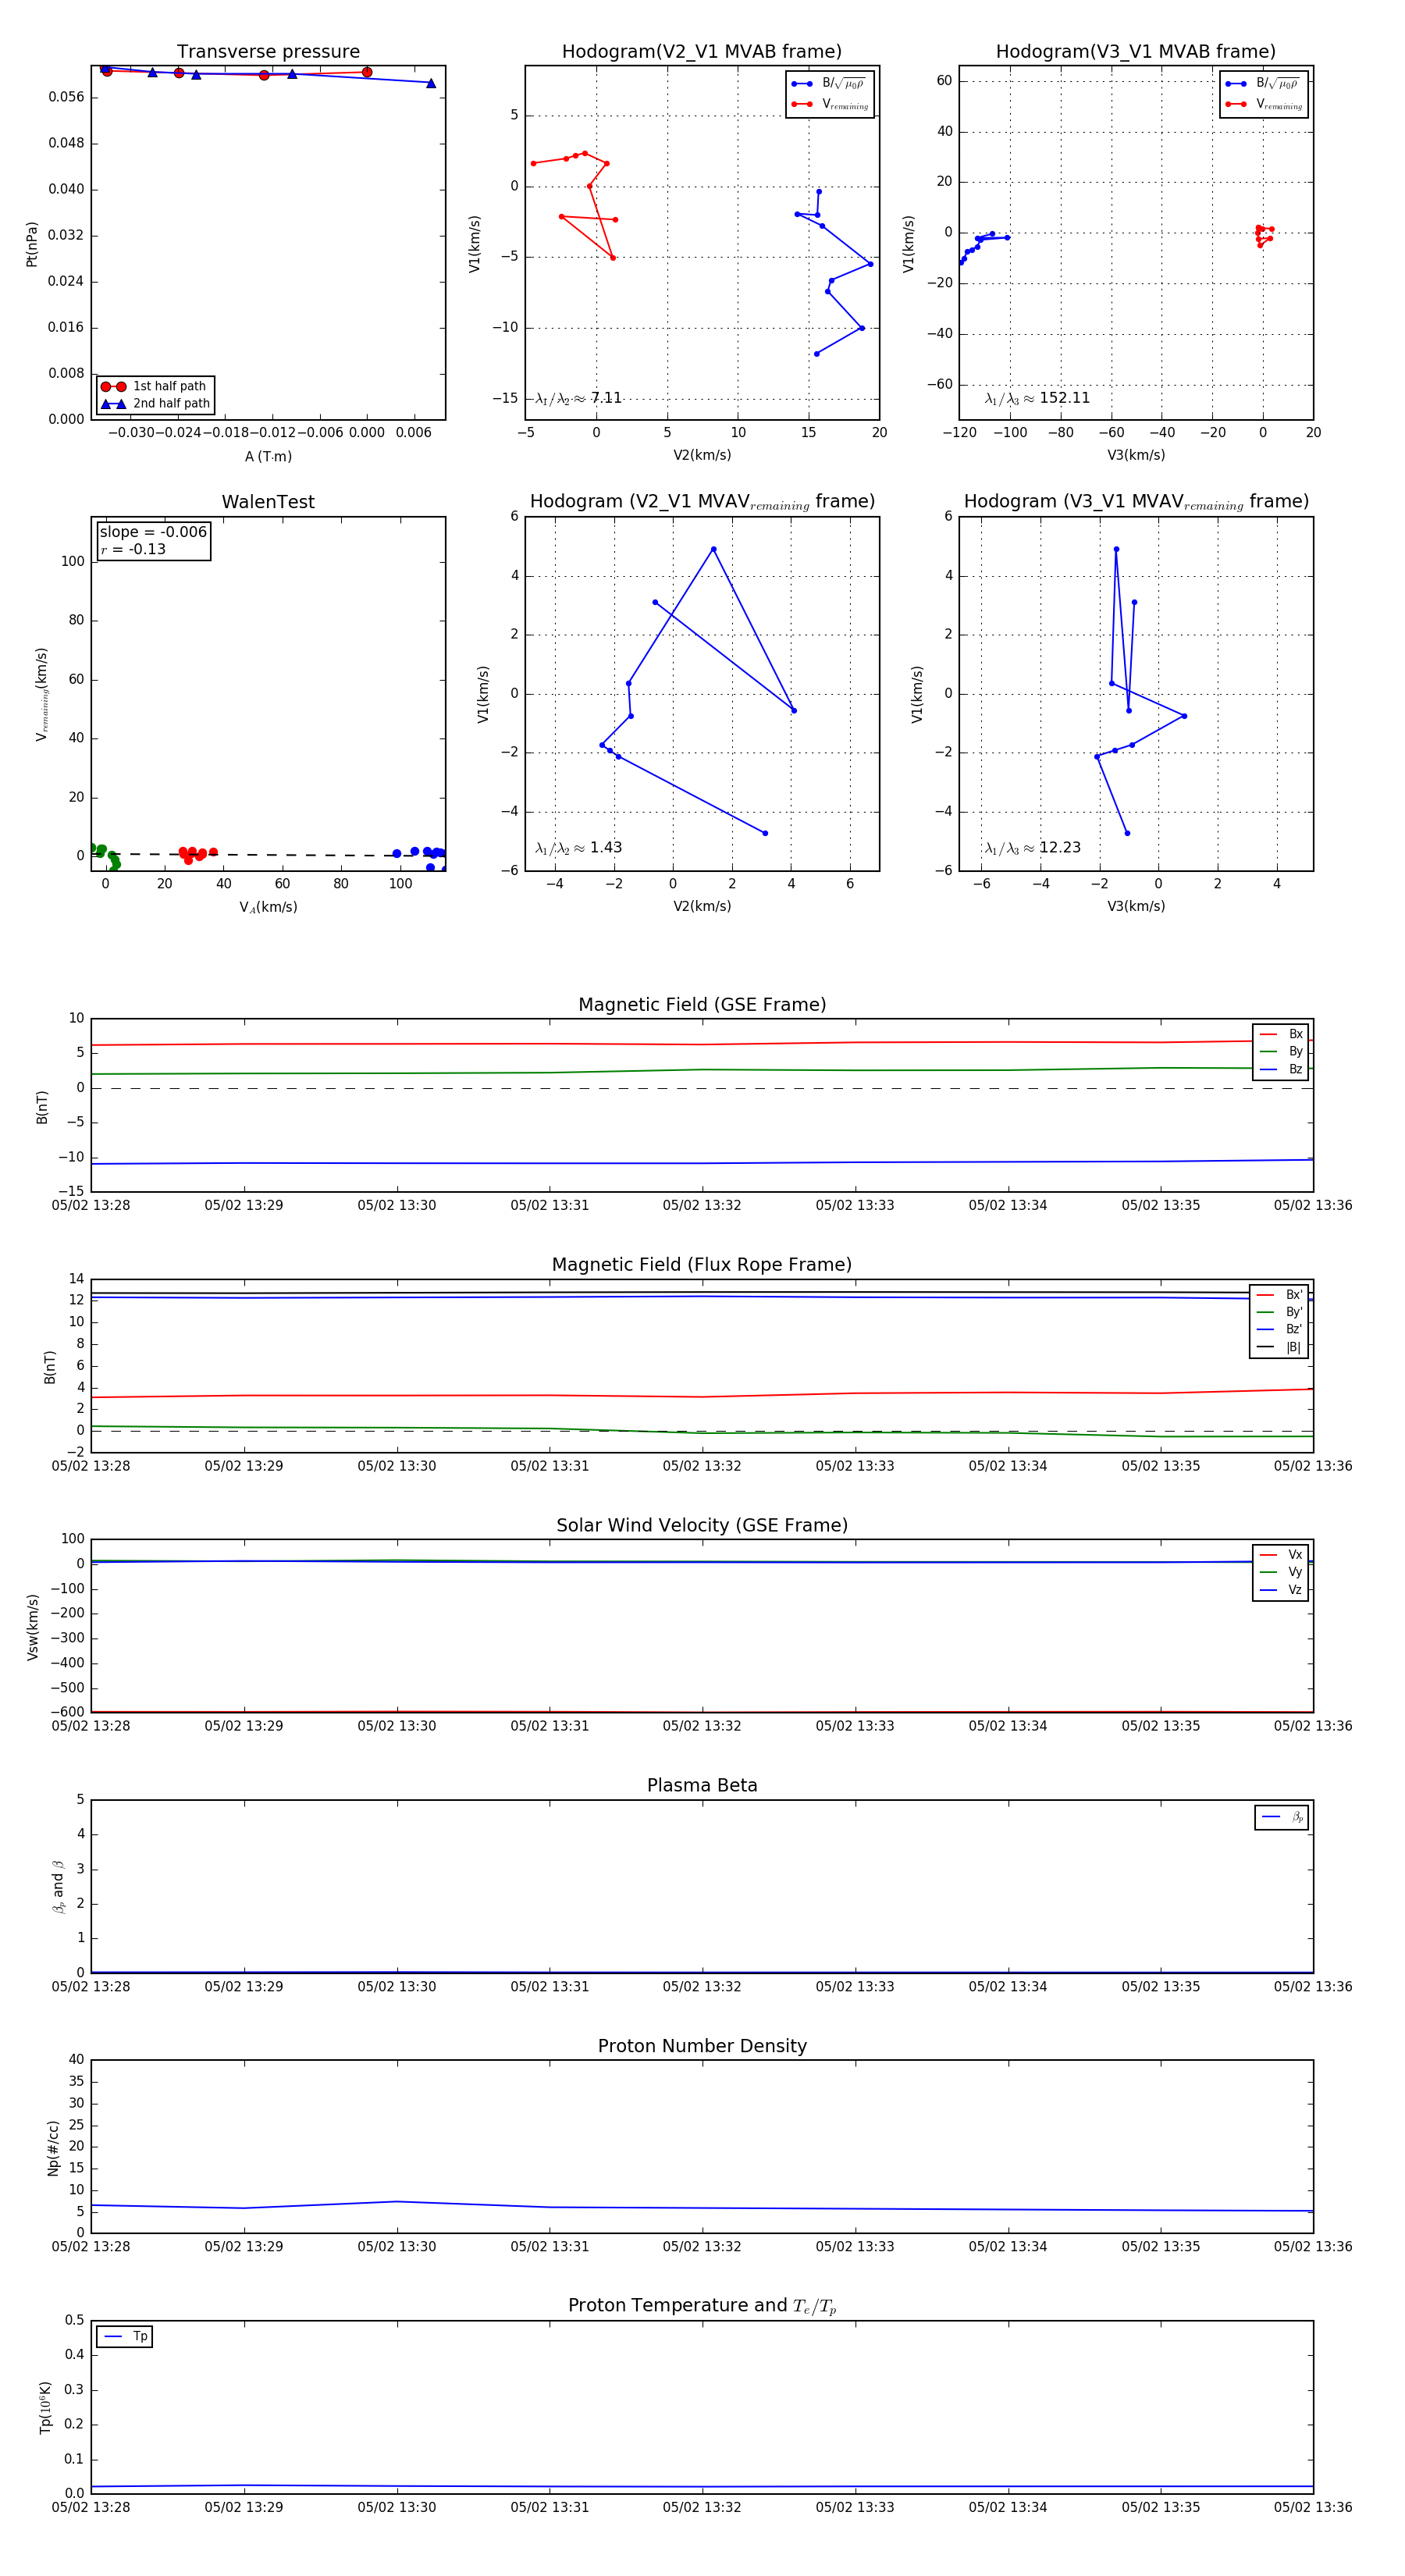Click the "λ1/λ3 ≈ 152.11" eigenvalue ratio

1037,398
